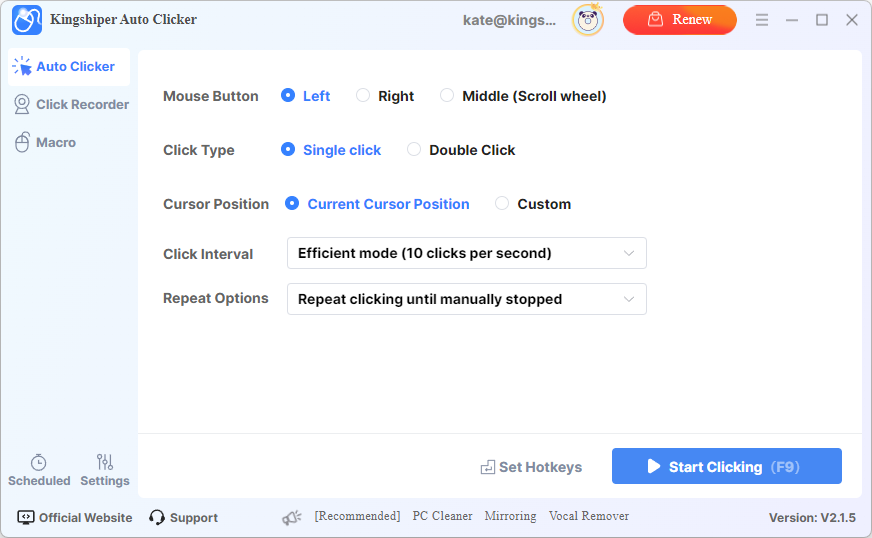Click the Kingshiper app logo icon
872x538 pixels.
(27, 20)
